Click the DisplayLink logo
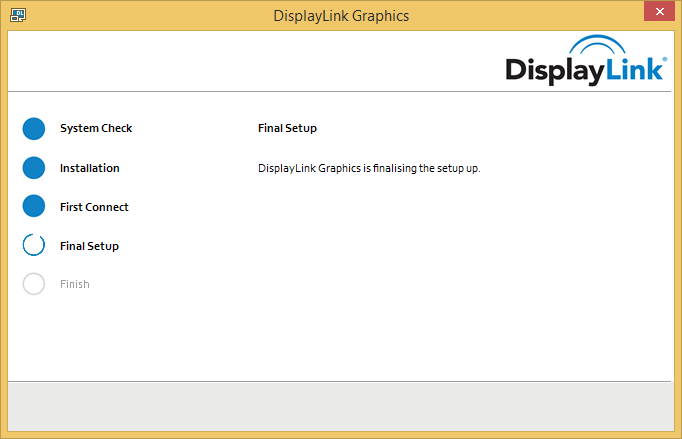 coord(586,60)
